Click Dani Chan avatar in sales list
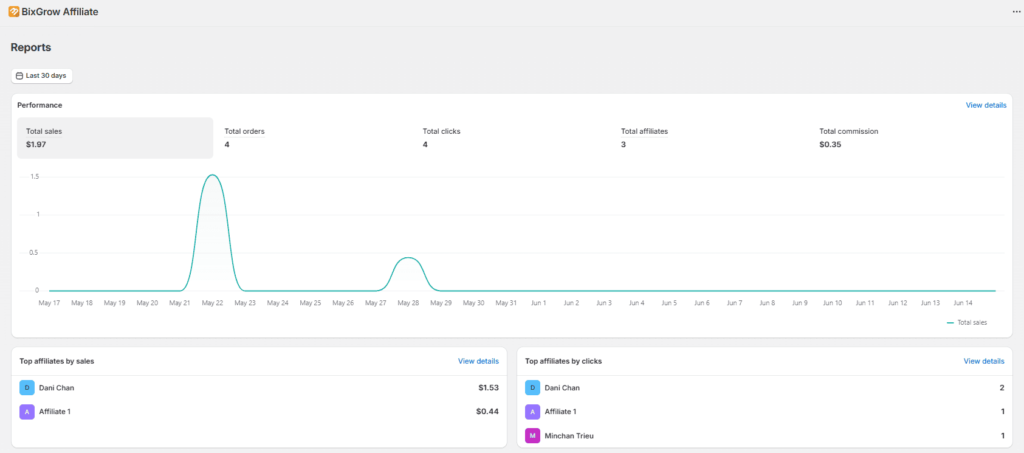Viewport: 1024px width, 453px height. pyautogui.click(x=27, y=388)
